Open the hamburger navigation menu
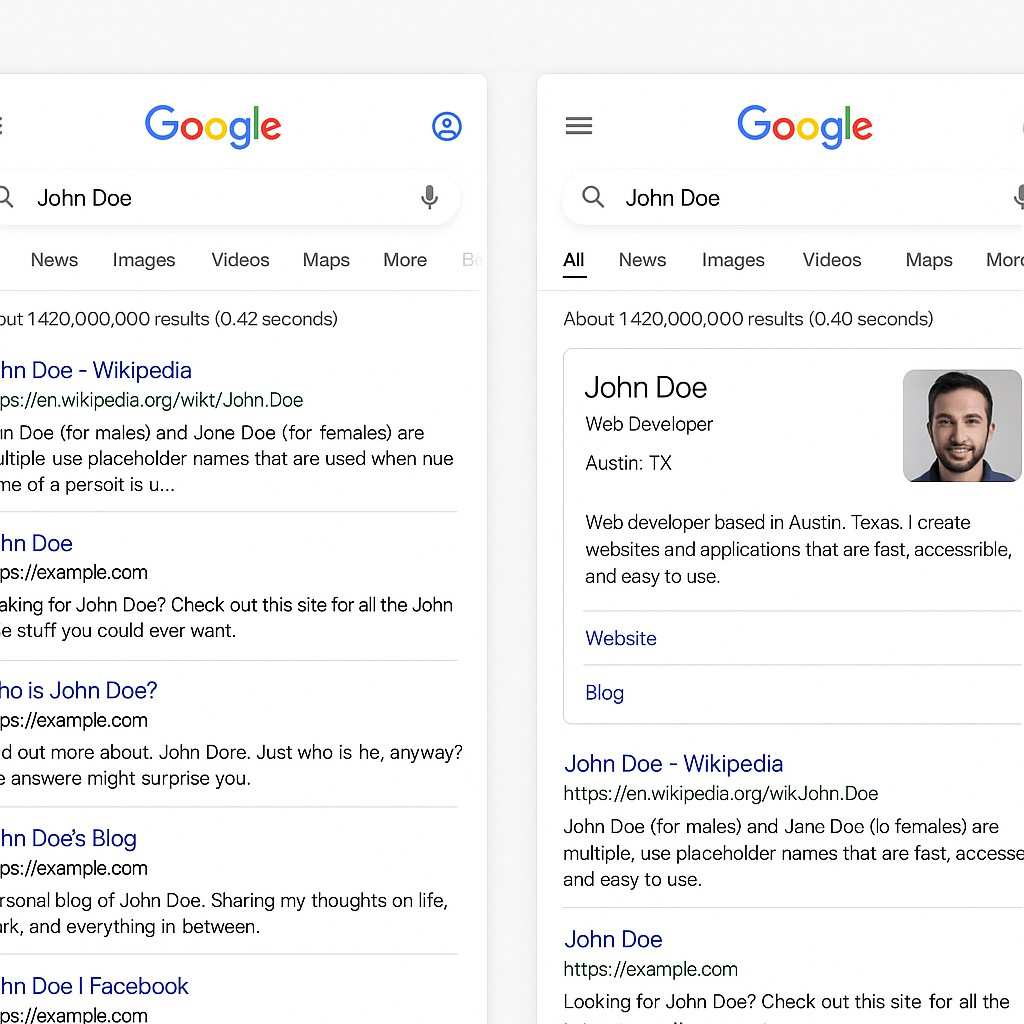 tap(578, 125)
